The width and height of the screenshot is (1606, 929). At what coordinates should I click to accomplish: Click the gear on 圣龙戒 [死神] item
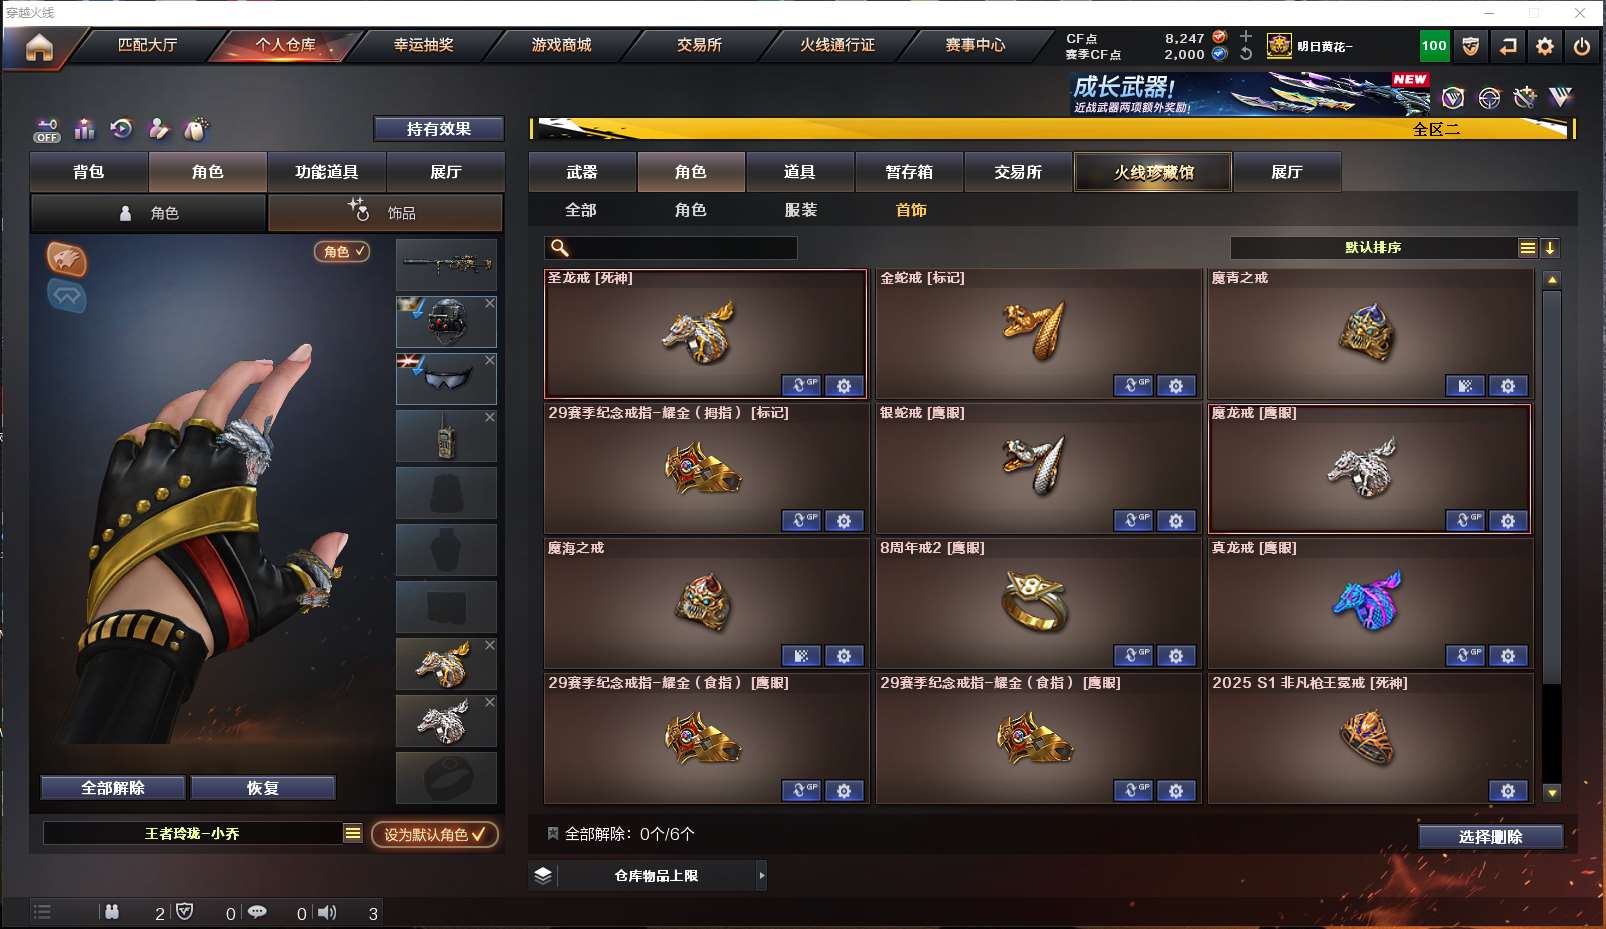pos(844,386)
